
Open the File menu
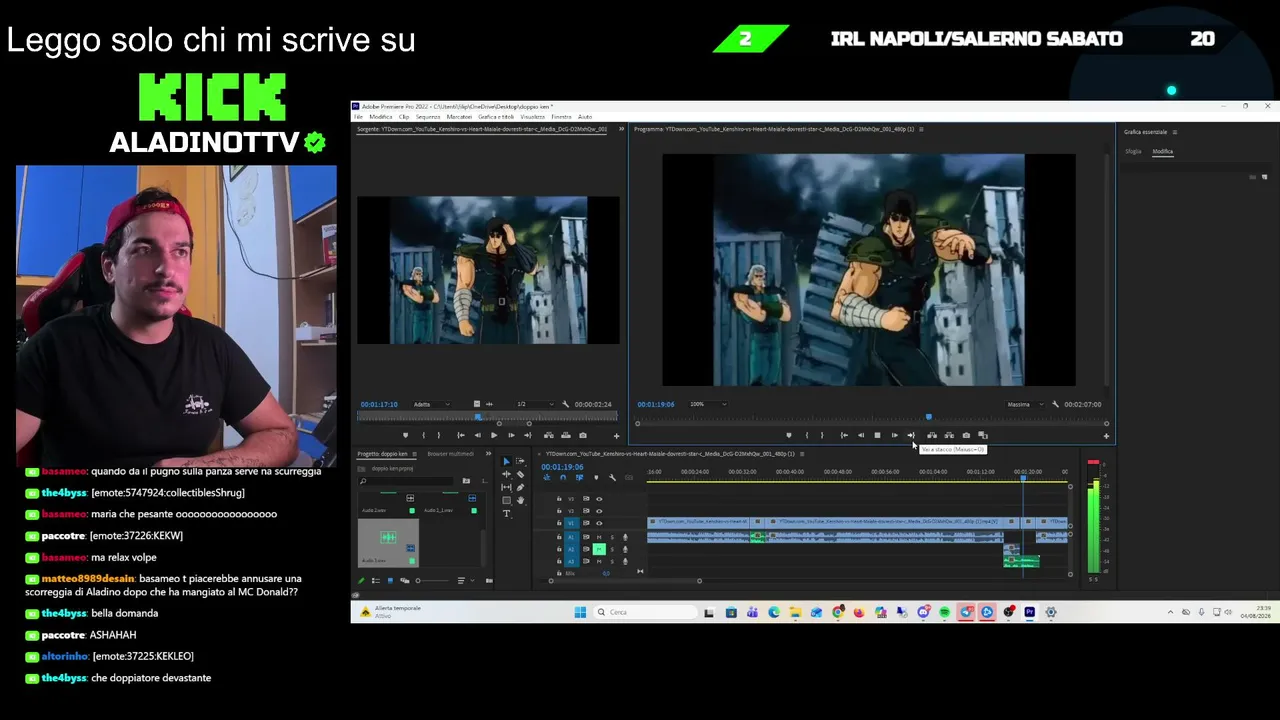358,117
